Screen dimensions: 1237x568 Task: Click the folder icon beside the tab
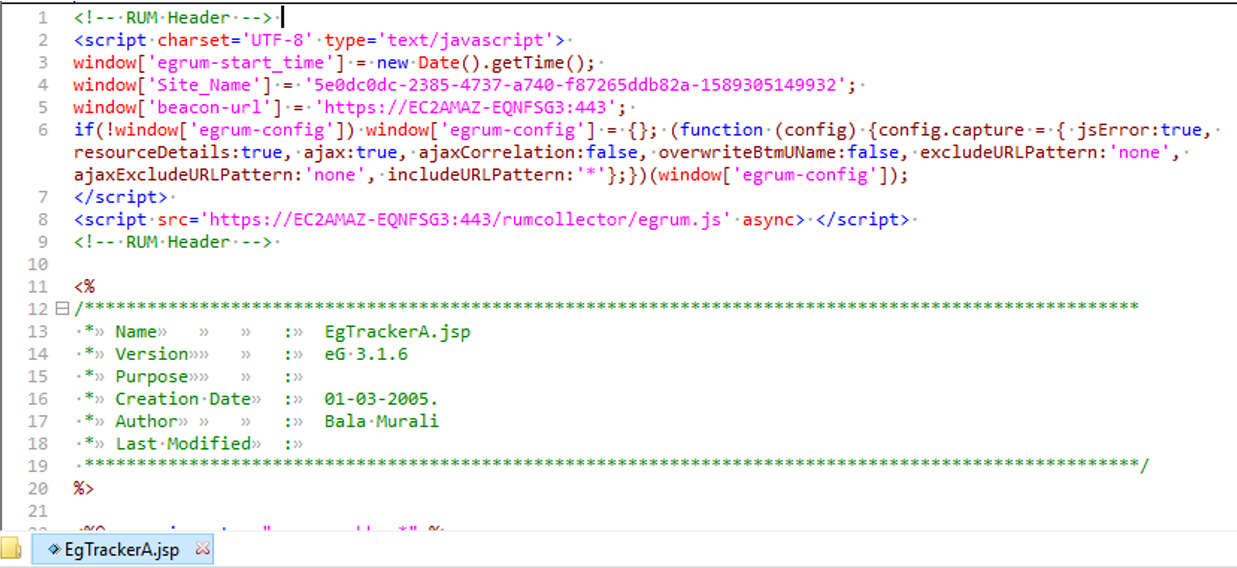click(x=11, y=549)
